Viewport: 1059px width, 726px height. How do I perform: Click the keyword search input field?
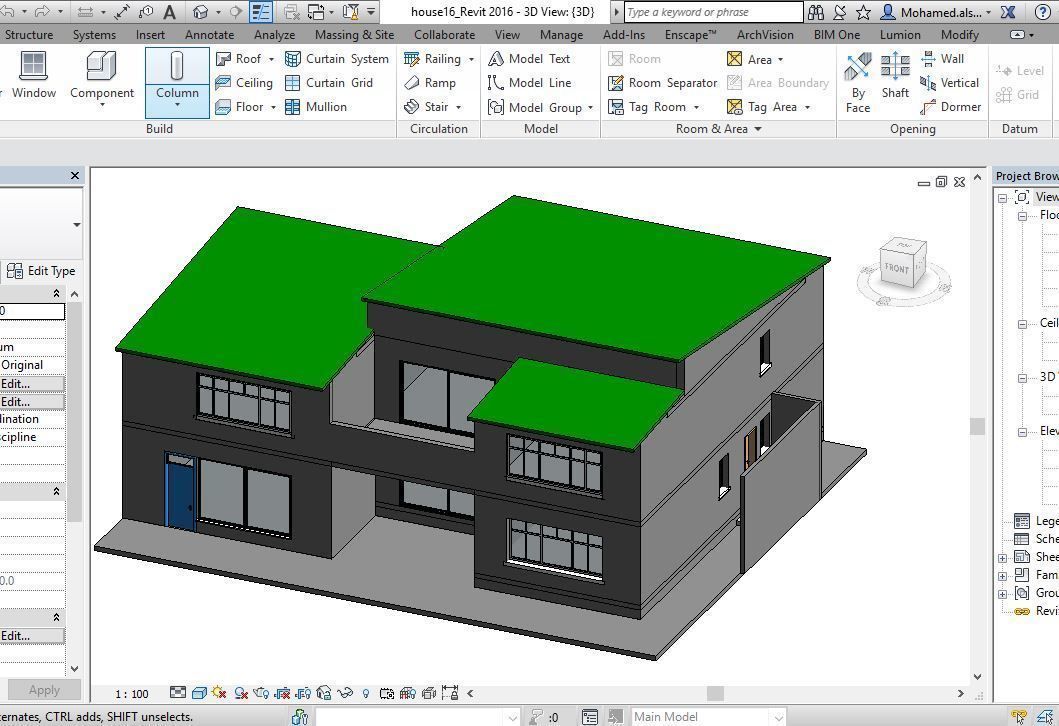point(713,11)
